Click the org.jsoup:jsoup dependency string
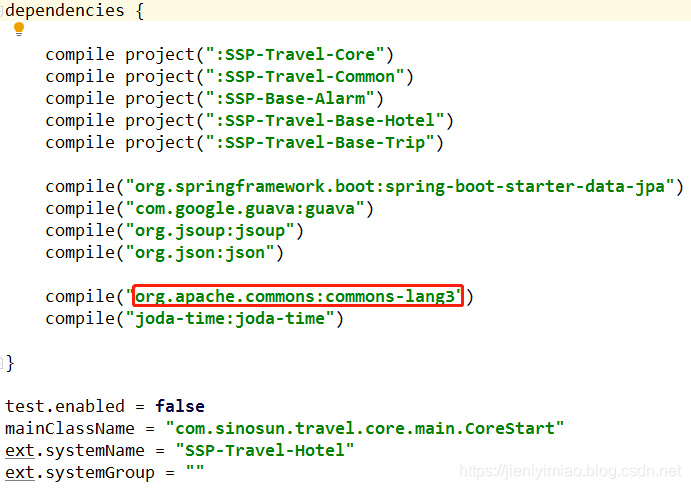 pyautogui.click(x=210, y=231)
